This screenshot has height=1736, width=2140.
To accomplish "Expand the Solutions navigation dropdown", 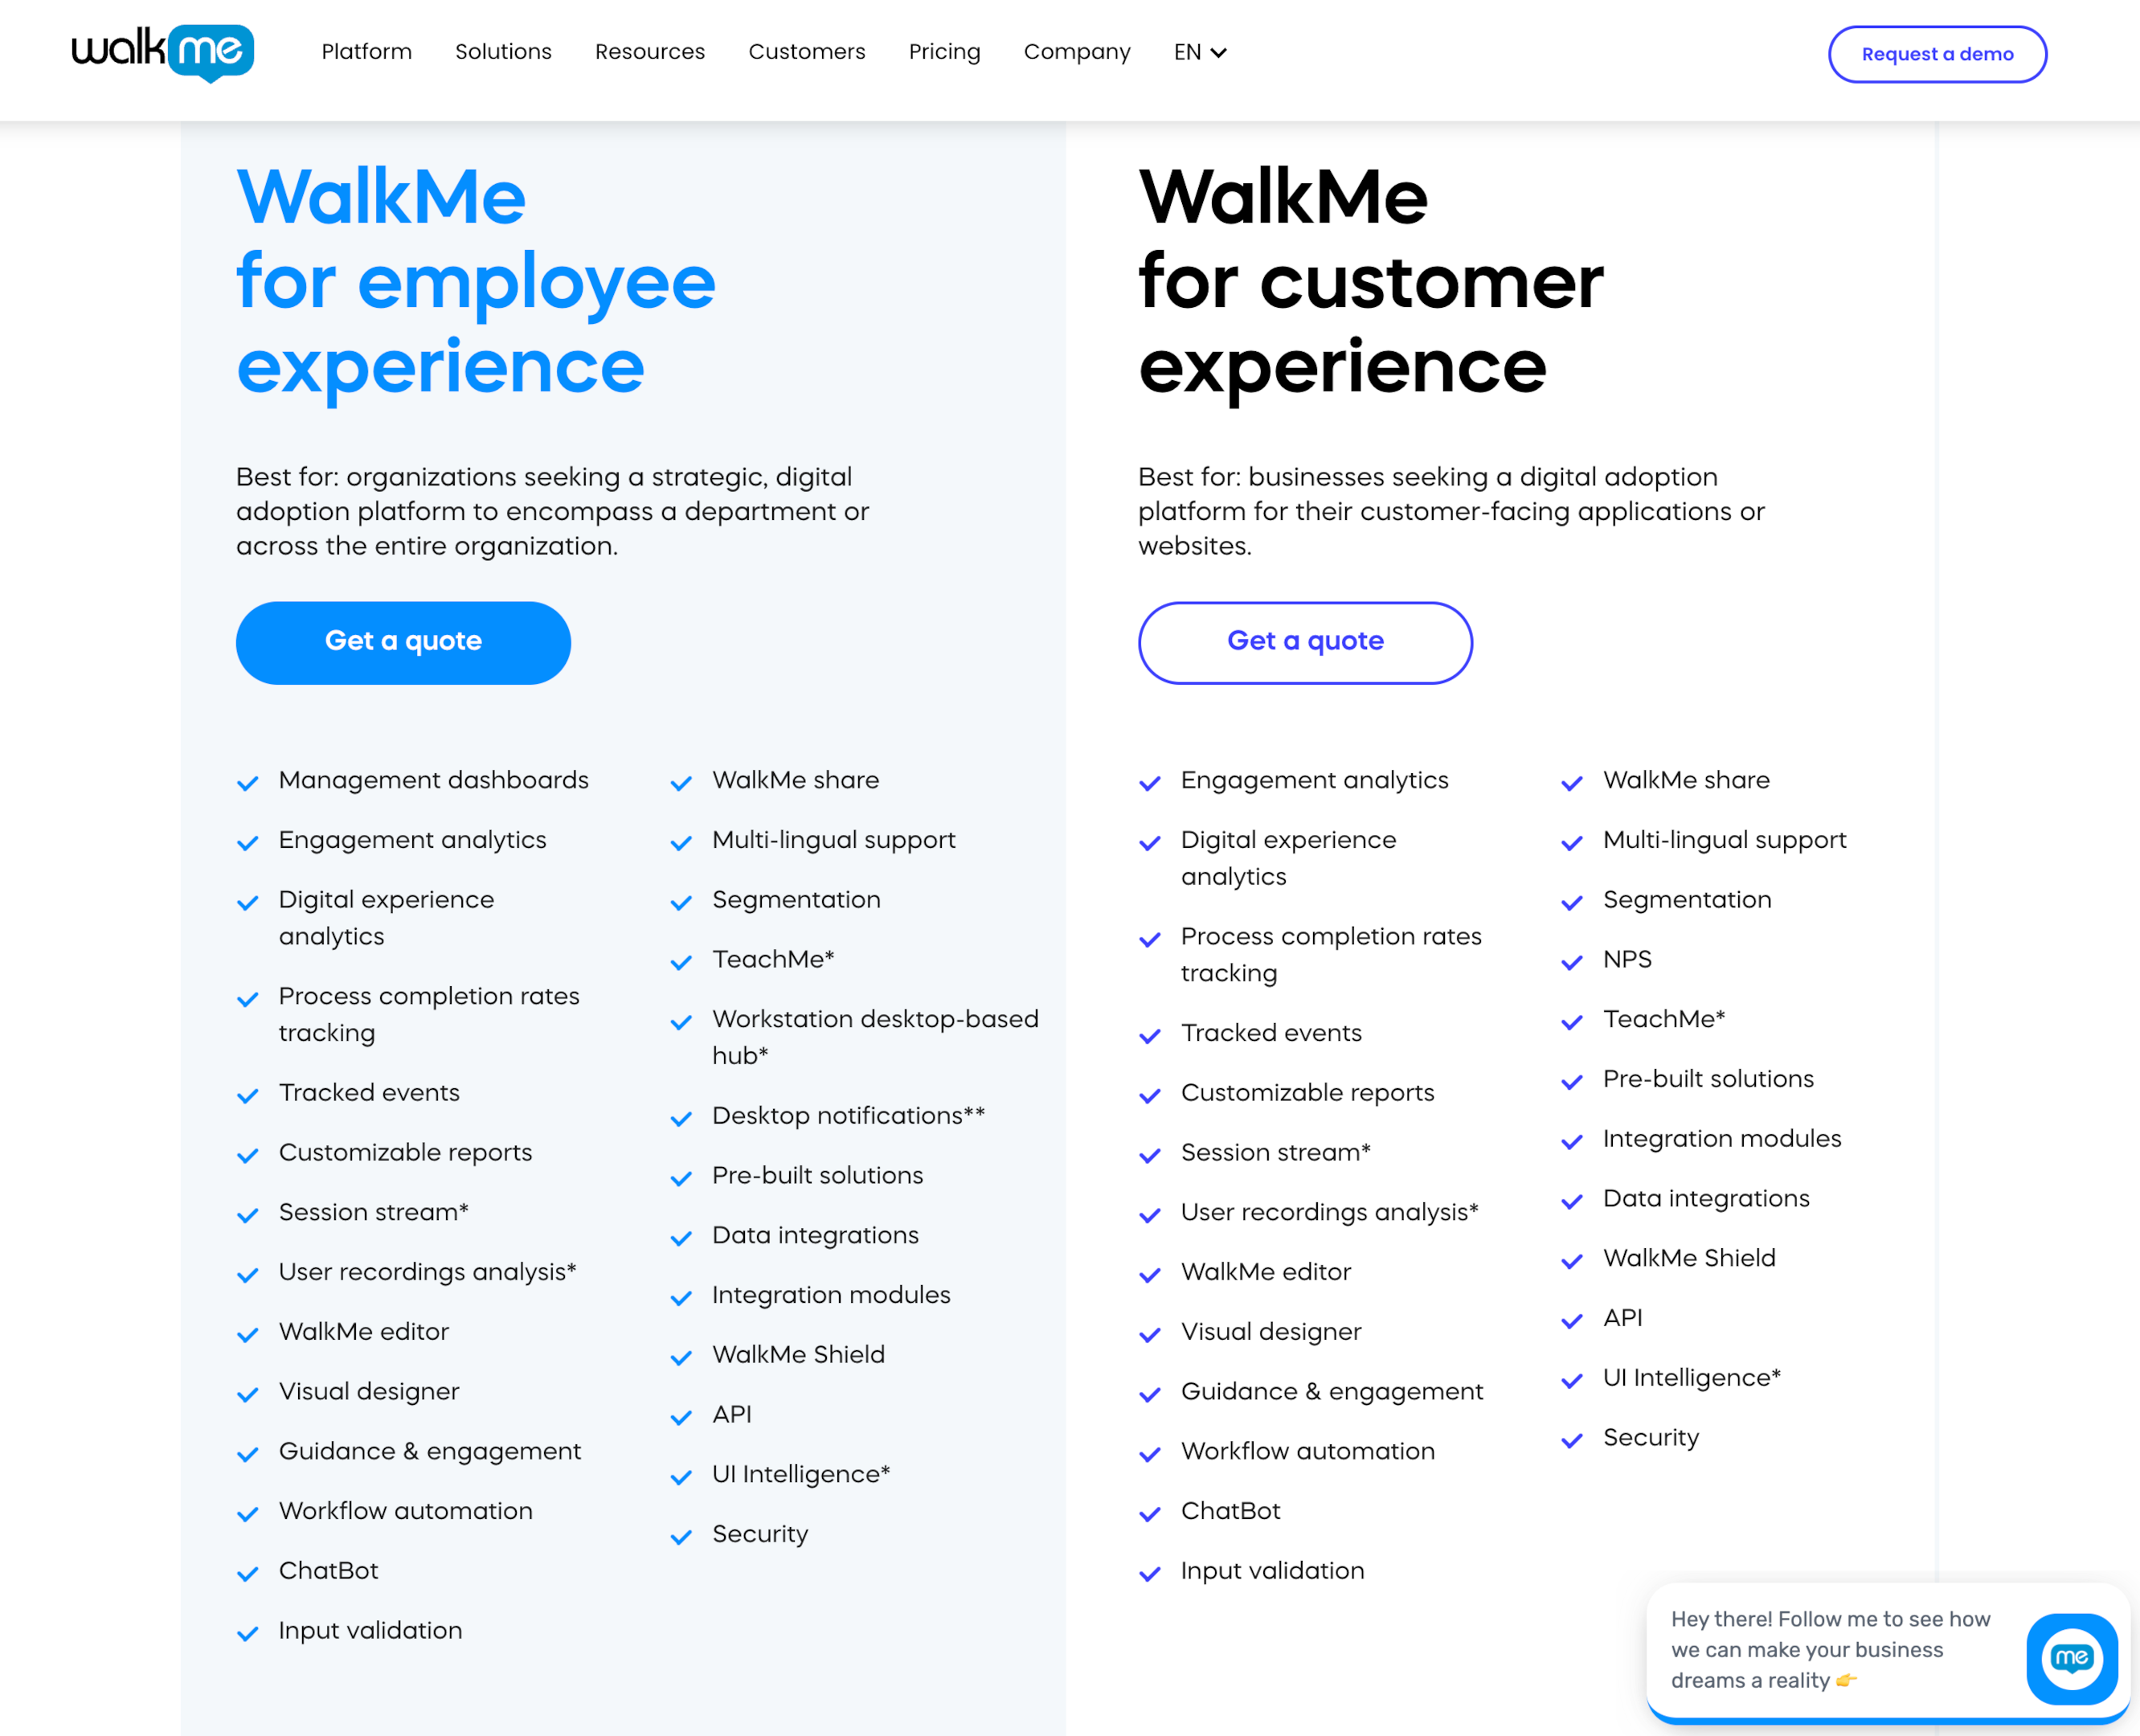I will [501, 53].
